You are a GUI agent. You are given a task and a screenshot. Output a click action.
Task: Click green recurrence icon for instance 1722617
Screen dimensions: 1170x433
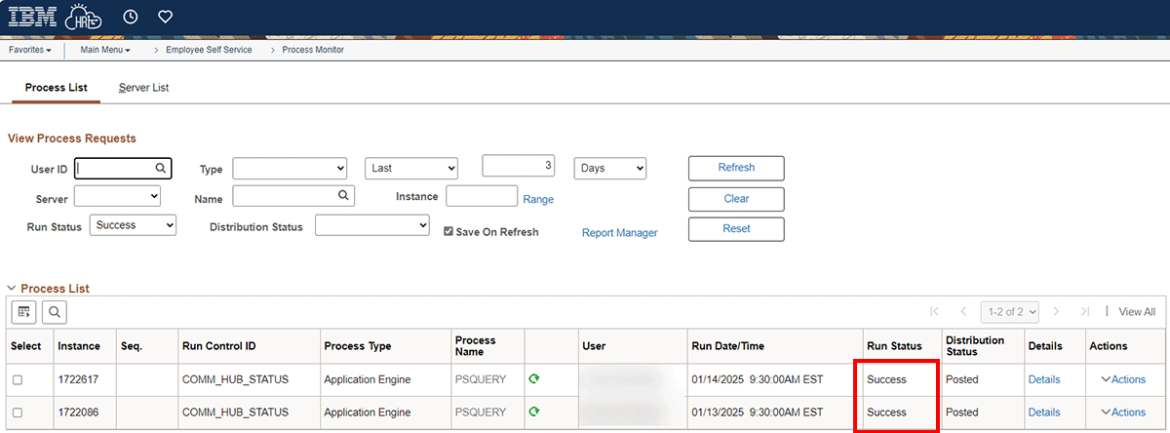(534, 379)
